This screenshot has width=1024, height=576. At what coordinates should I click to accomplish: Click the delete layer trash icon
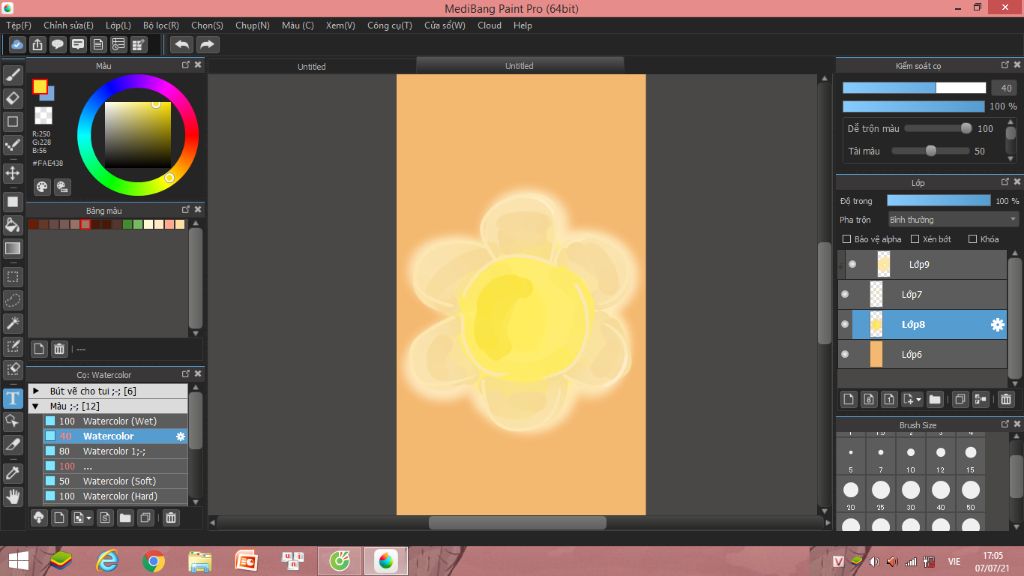[x=1006, y=399]
